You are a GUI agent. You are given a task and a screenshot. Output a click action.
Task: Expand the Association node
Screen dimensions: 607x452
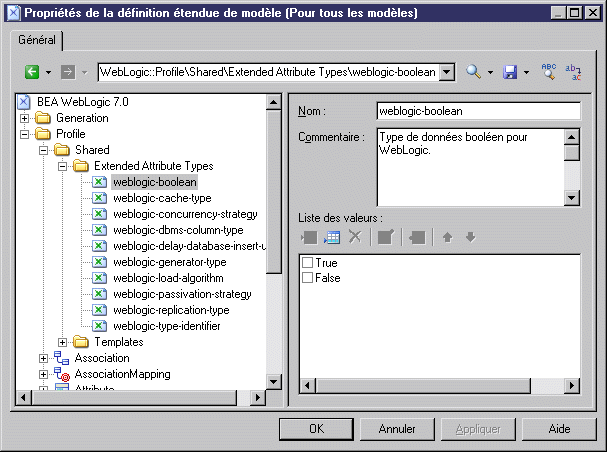(43, 358)
